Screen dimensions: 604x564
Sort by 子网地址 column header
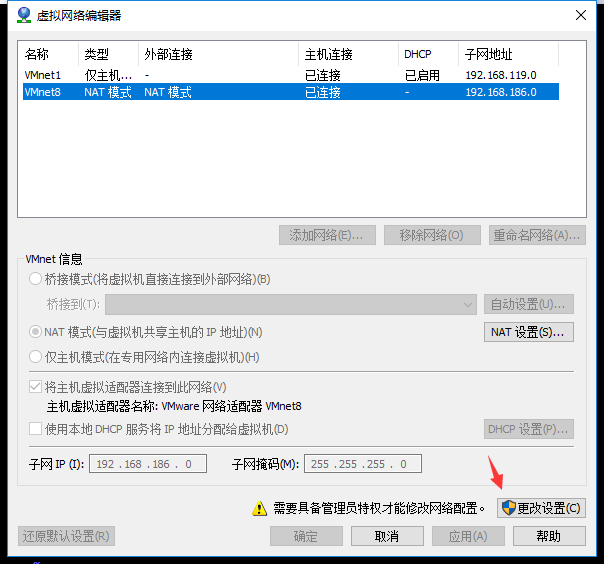[x=508, y=54]
